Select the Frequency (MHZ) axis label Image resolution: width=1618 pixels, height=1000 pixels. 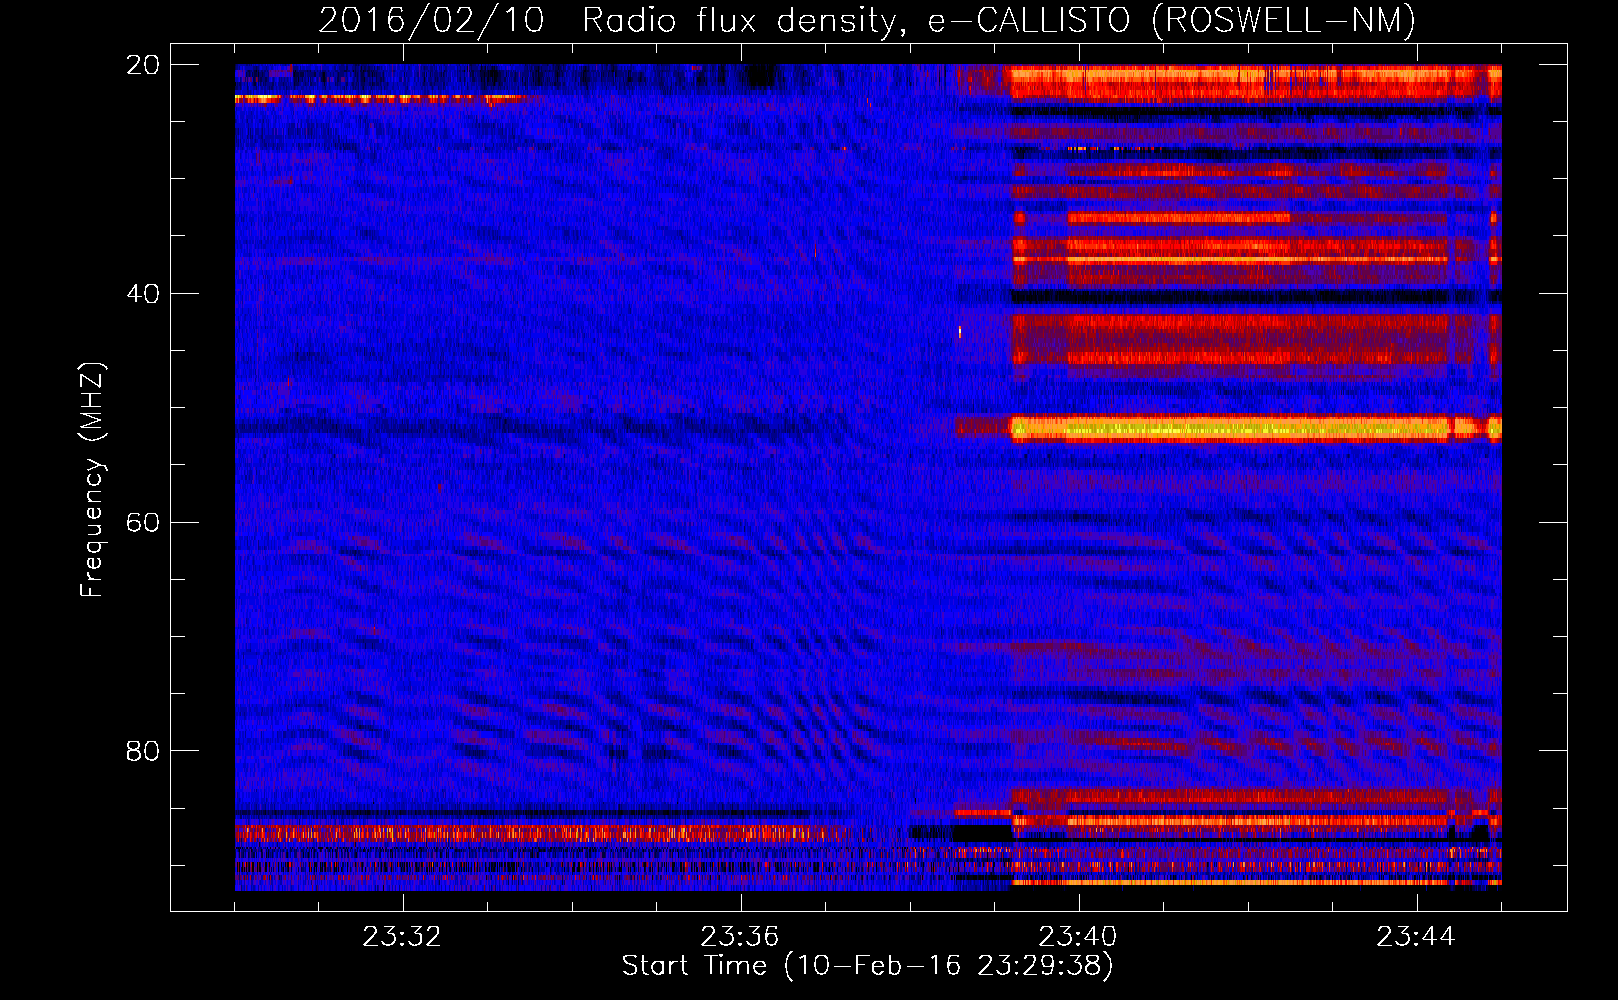click(x=92, y=480)
